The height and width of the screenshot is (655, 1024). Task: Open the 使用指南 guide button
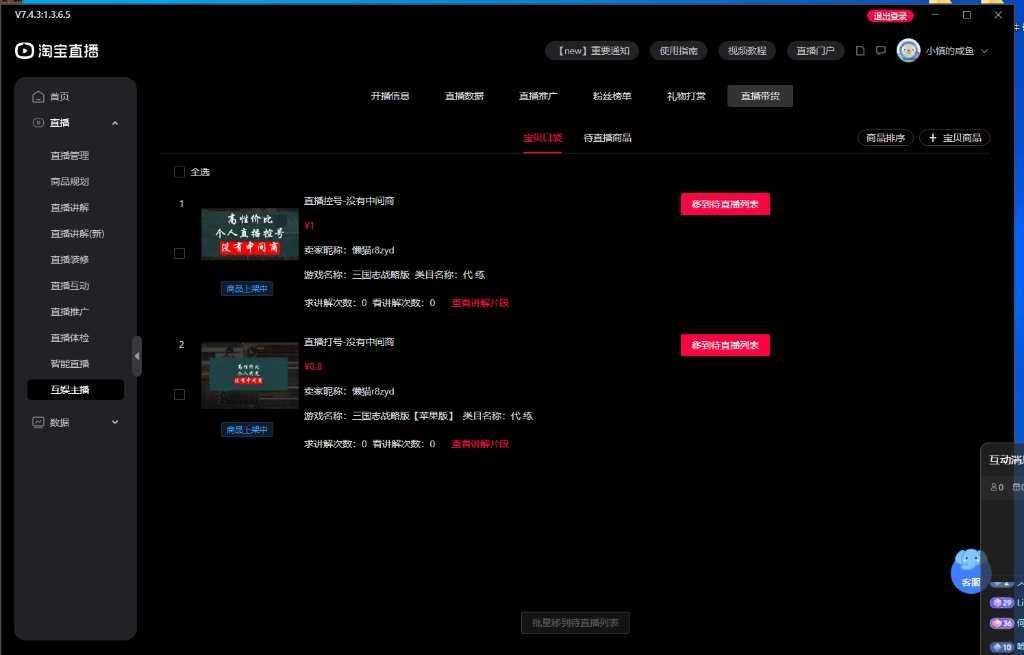679,51
